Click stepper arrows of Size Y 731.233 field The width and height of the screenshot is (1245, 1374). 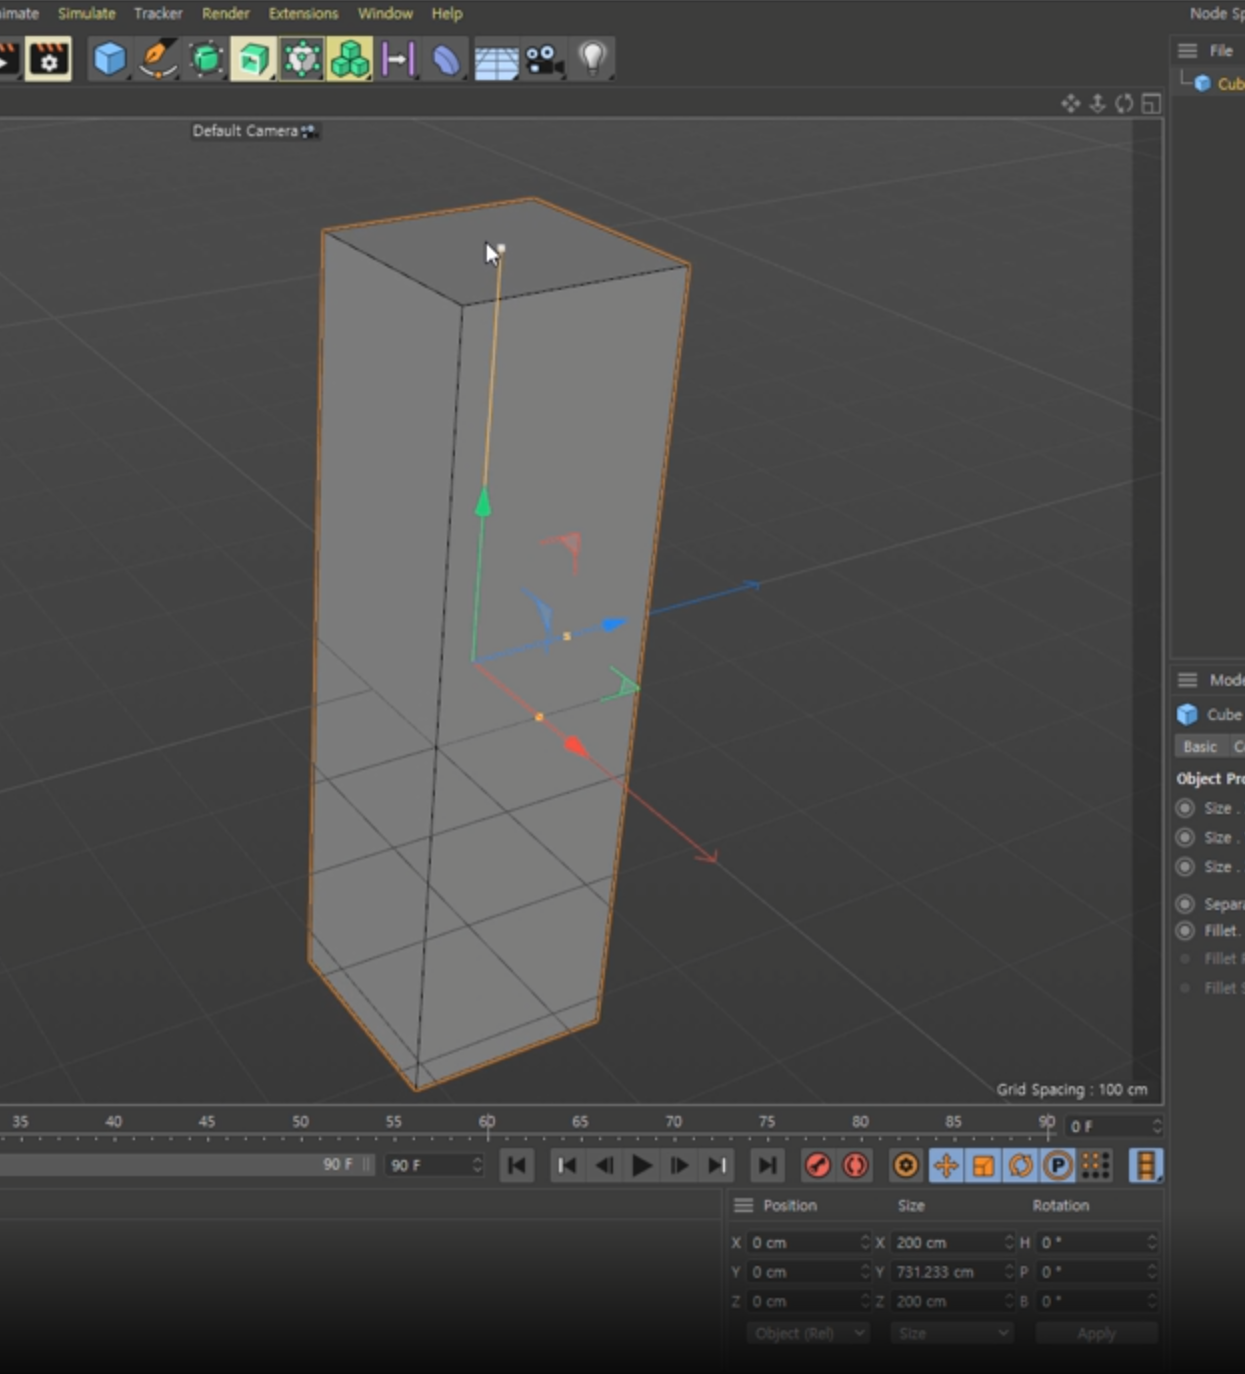(1008, 1272)
